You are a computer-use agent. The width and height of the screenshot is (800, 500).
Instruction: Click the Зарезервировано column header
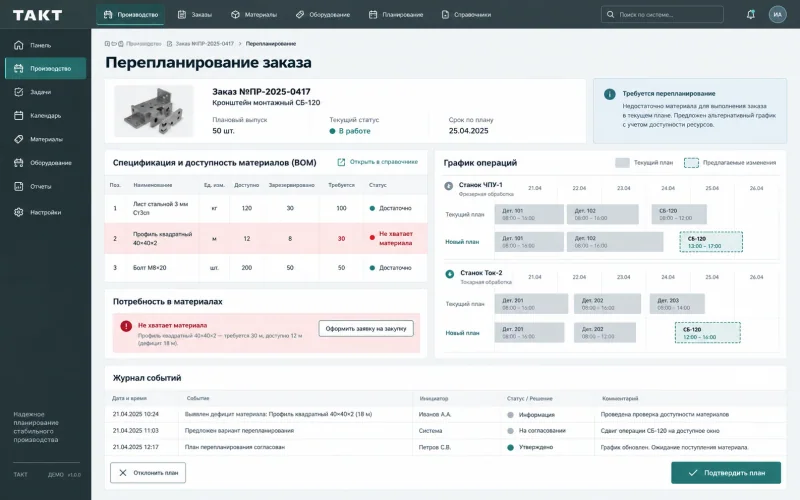(x=291, y=185)
